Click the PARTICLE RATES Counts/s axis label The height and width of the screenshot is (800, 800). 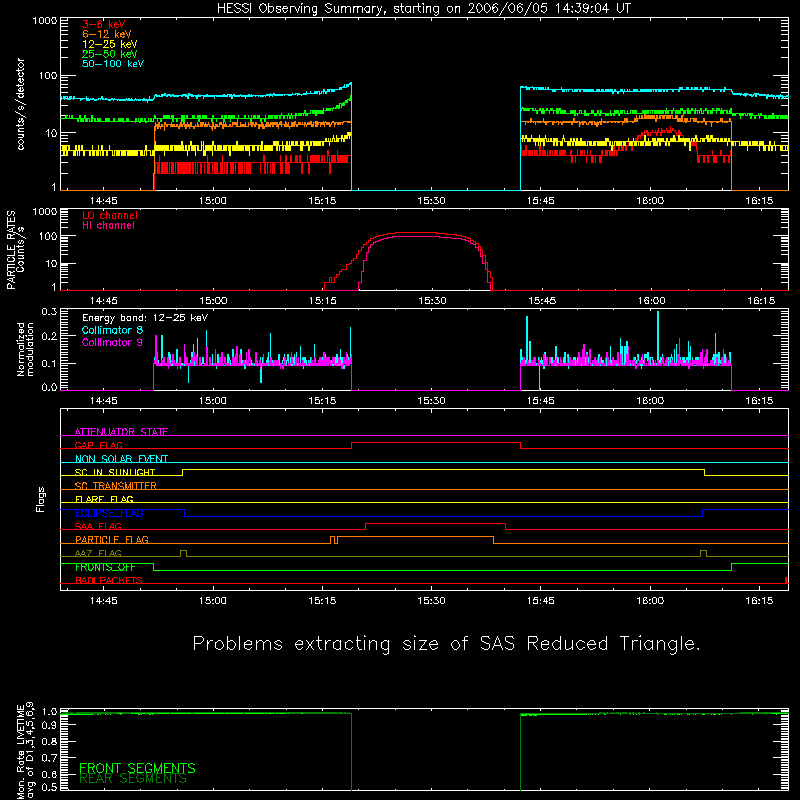pyautogui.click(x=15, y=250)
